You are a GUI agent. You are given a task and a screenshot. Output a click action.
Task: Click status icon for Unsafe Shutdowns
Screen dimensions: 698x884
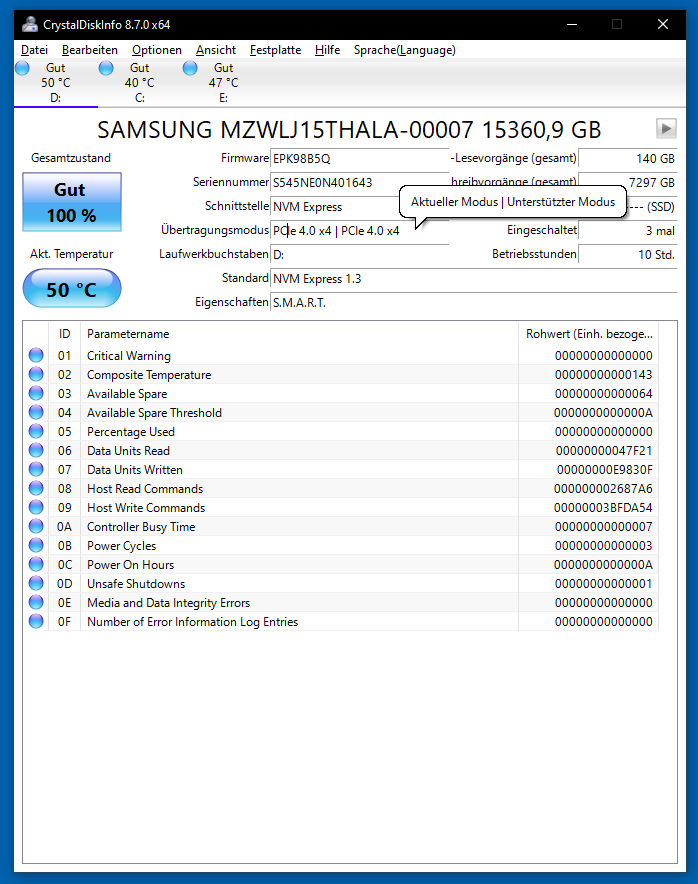36,584
